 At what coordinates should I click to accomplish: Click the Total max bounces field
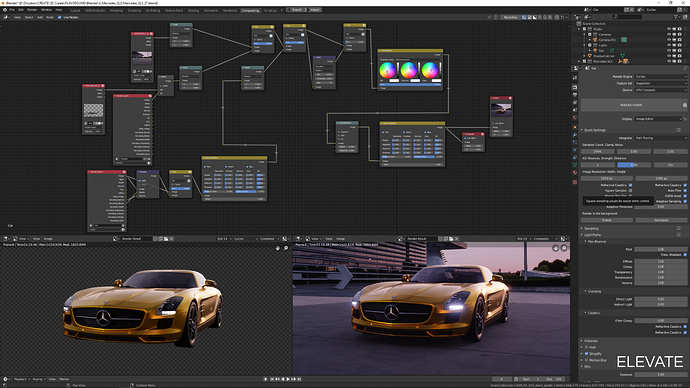pyautogui.click(x=660, y=249)
